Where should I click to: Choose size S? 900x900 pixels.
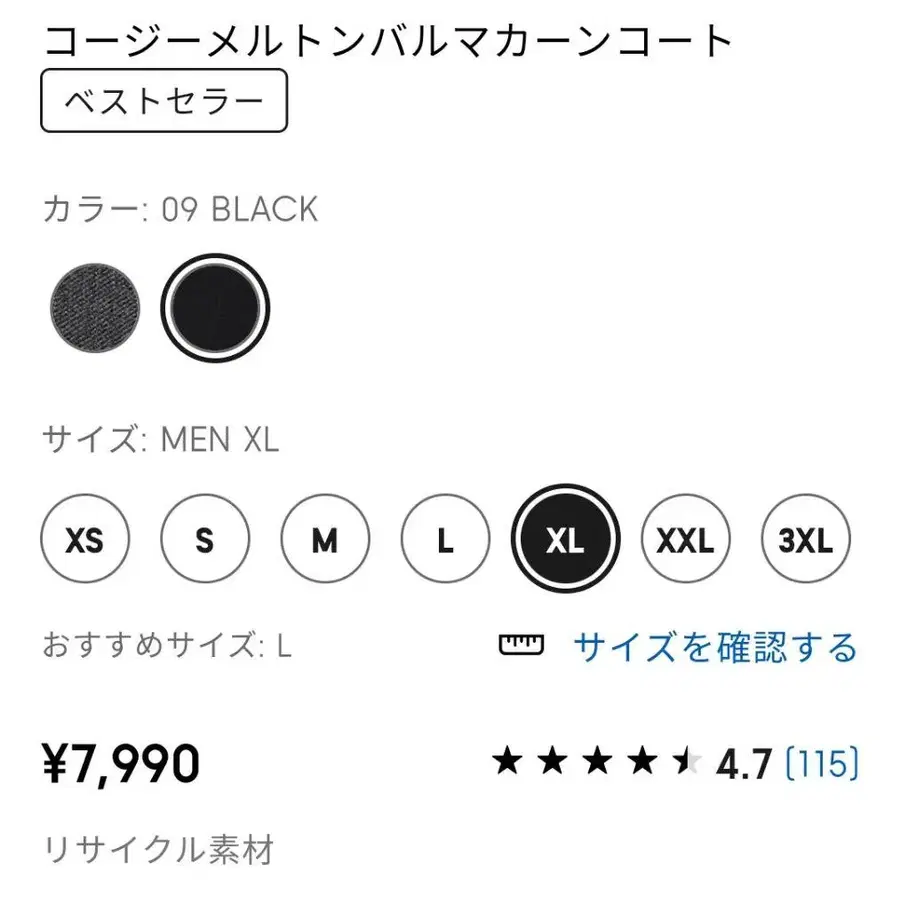point(205,541)
